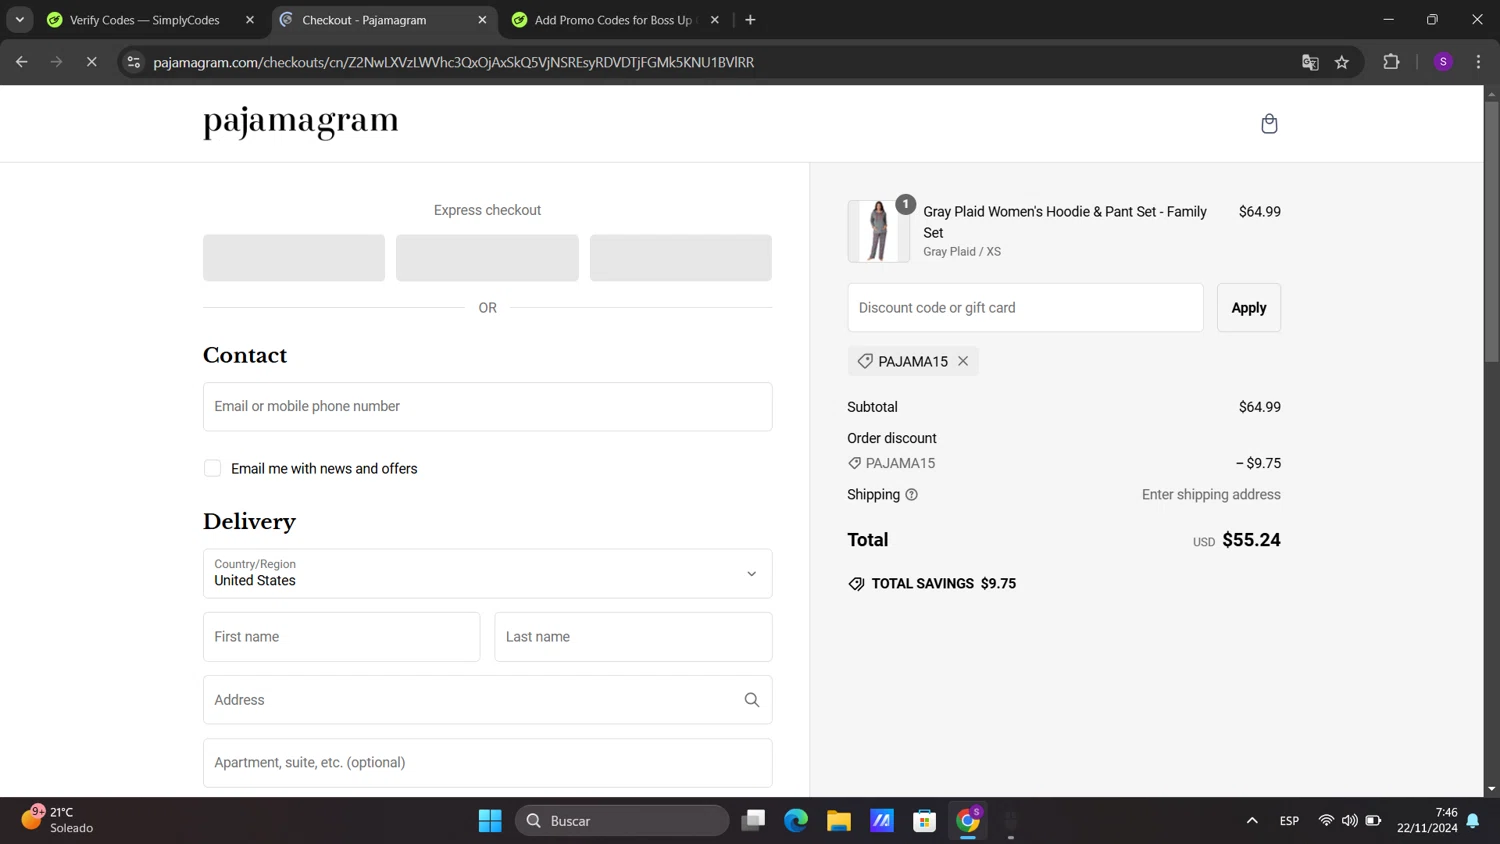Open the Wi-Fi network tray icon

click(x=1326, y=821)
